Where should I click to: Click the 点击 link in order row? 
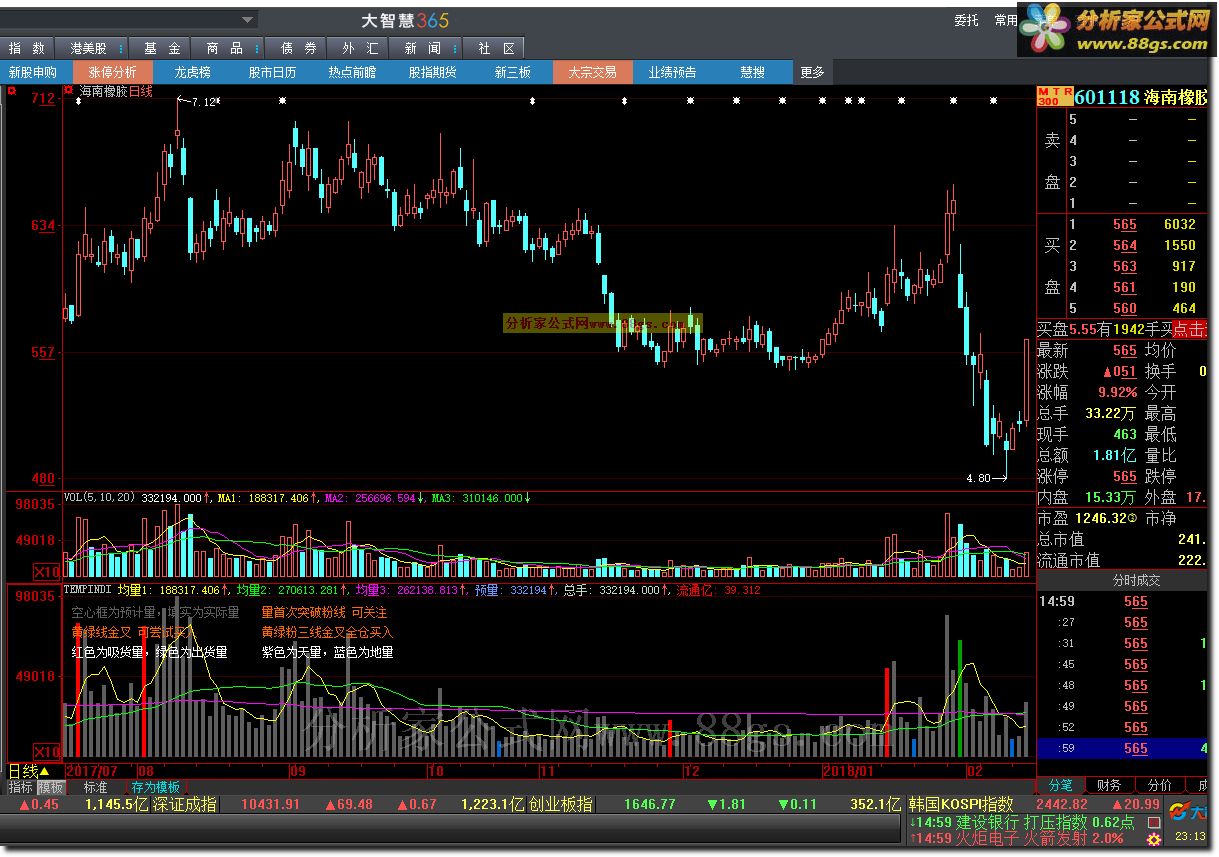tap(1190, 329)
